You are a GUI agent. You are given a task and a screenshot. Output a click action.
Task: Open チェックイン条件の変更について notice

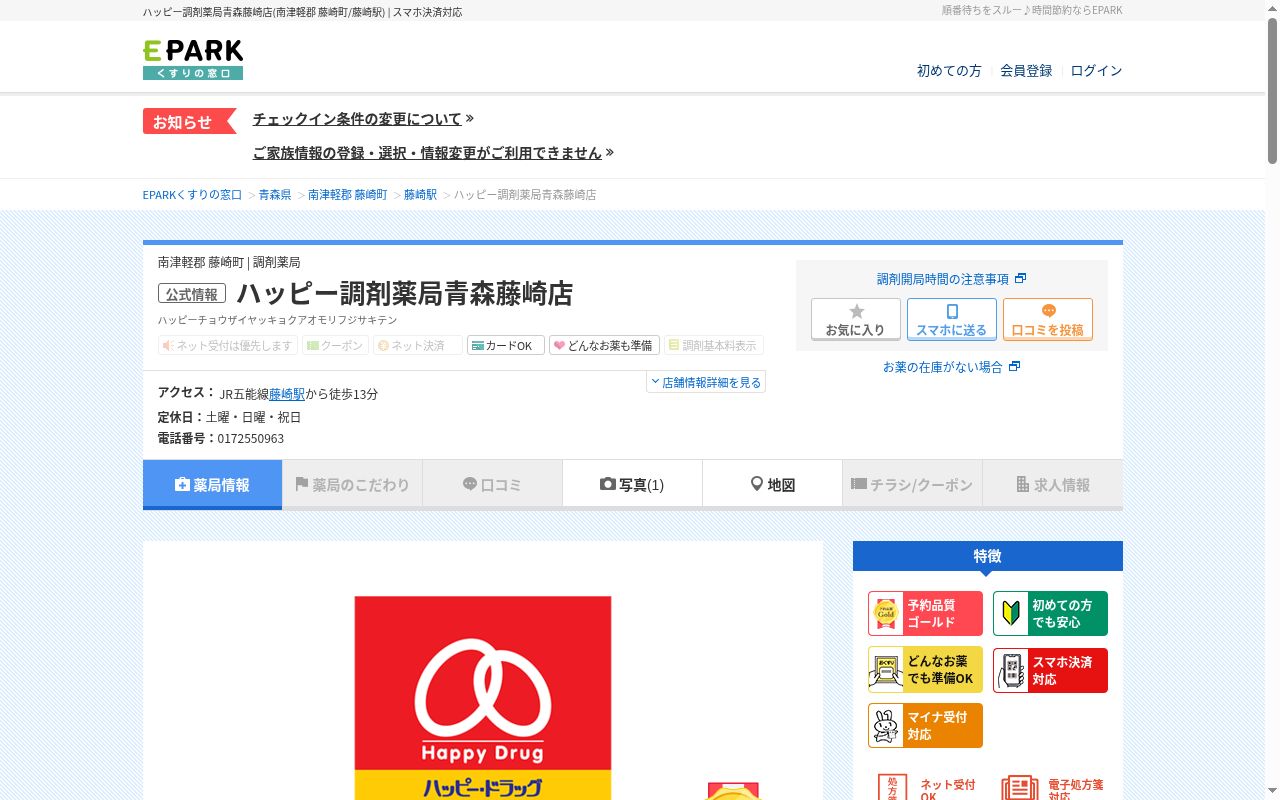pyautogui.click(x=363, y=119)
